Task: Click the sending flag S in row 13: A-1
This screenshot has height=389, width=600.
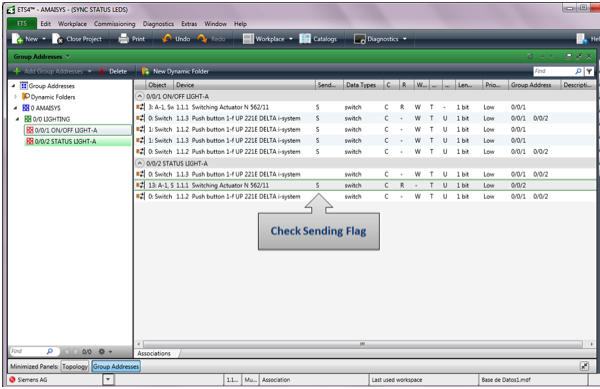Action: (318, 185)
